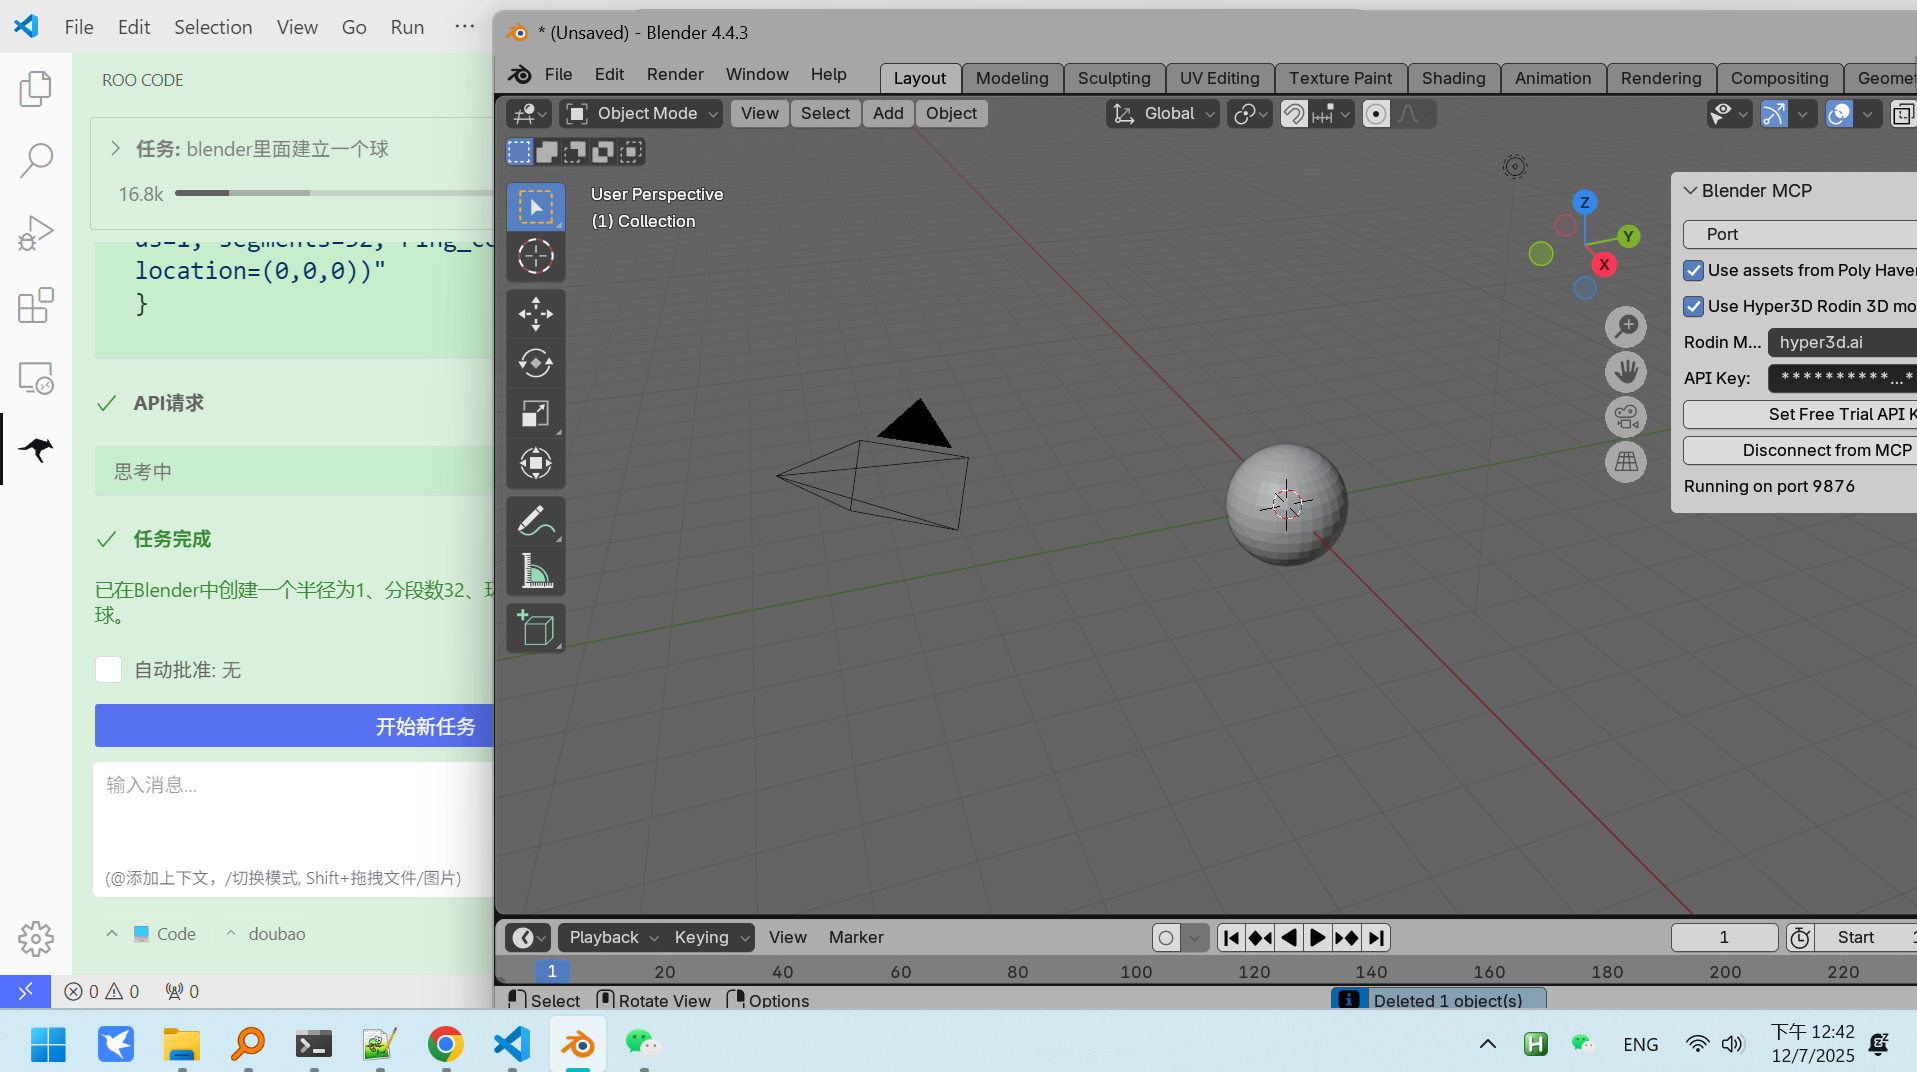Open the Roo Code kangaroo icon
The width and height of the screenshot is (1917, 1072).
pyautogui.click(x=36, y=450)
